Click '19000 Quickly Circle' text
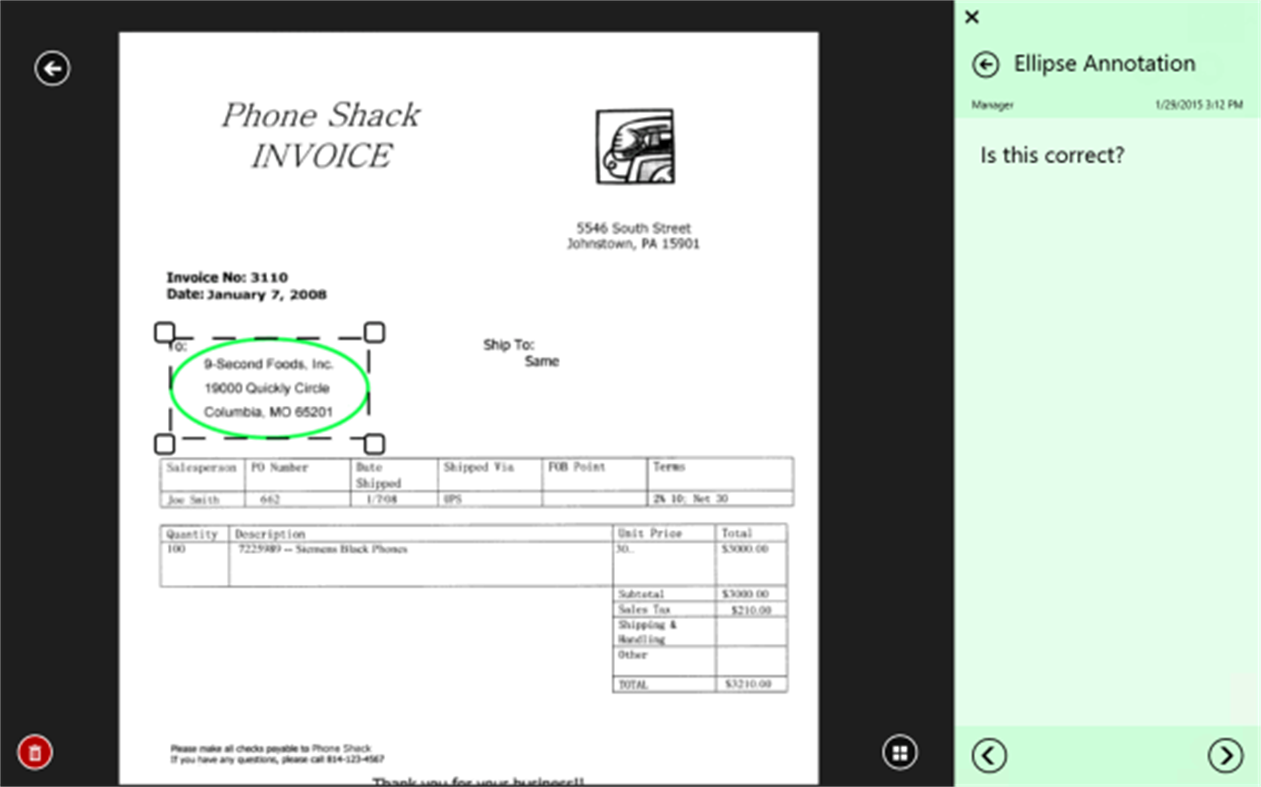This screenshot has height=787, width=1261. pyautogui.click(x=266, y=388)
